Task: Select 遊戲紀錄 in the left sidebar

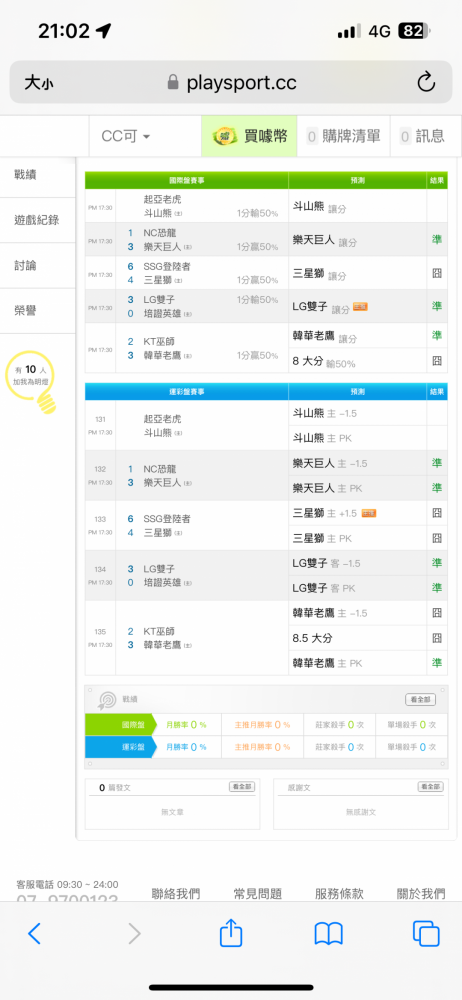Action: [38, 220]
